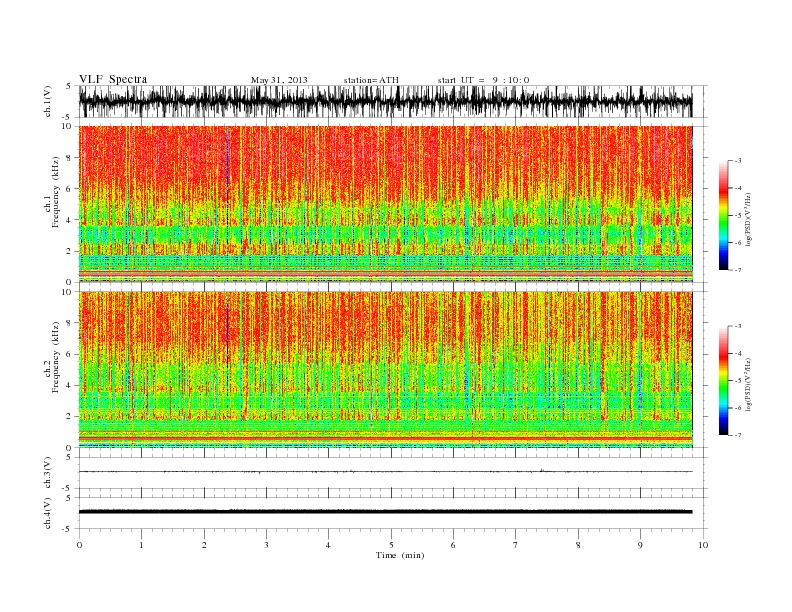Click the "6" kHz tick on ch.2 spectrogram
792x612 pixels.
point(69,354)
